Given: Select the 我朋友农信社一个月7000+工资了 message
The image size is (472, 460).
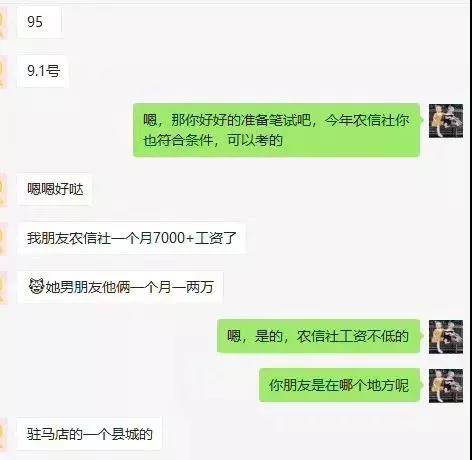Looking at the screenshot, I should tap(132, 238).
